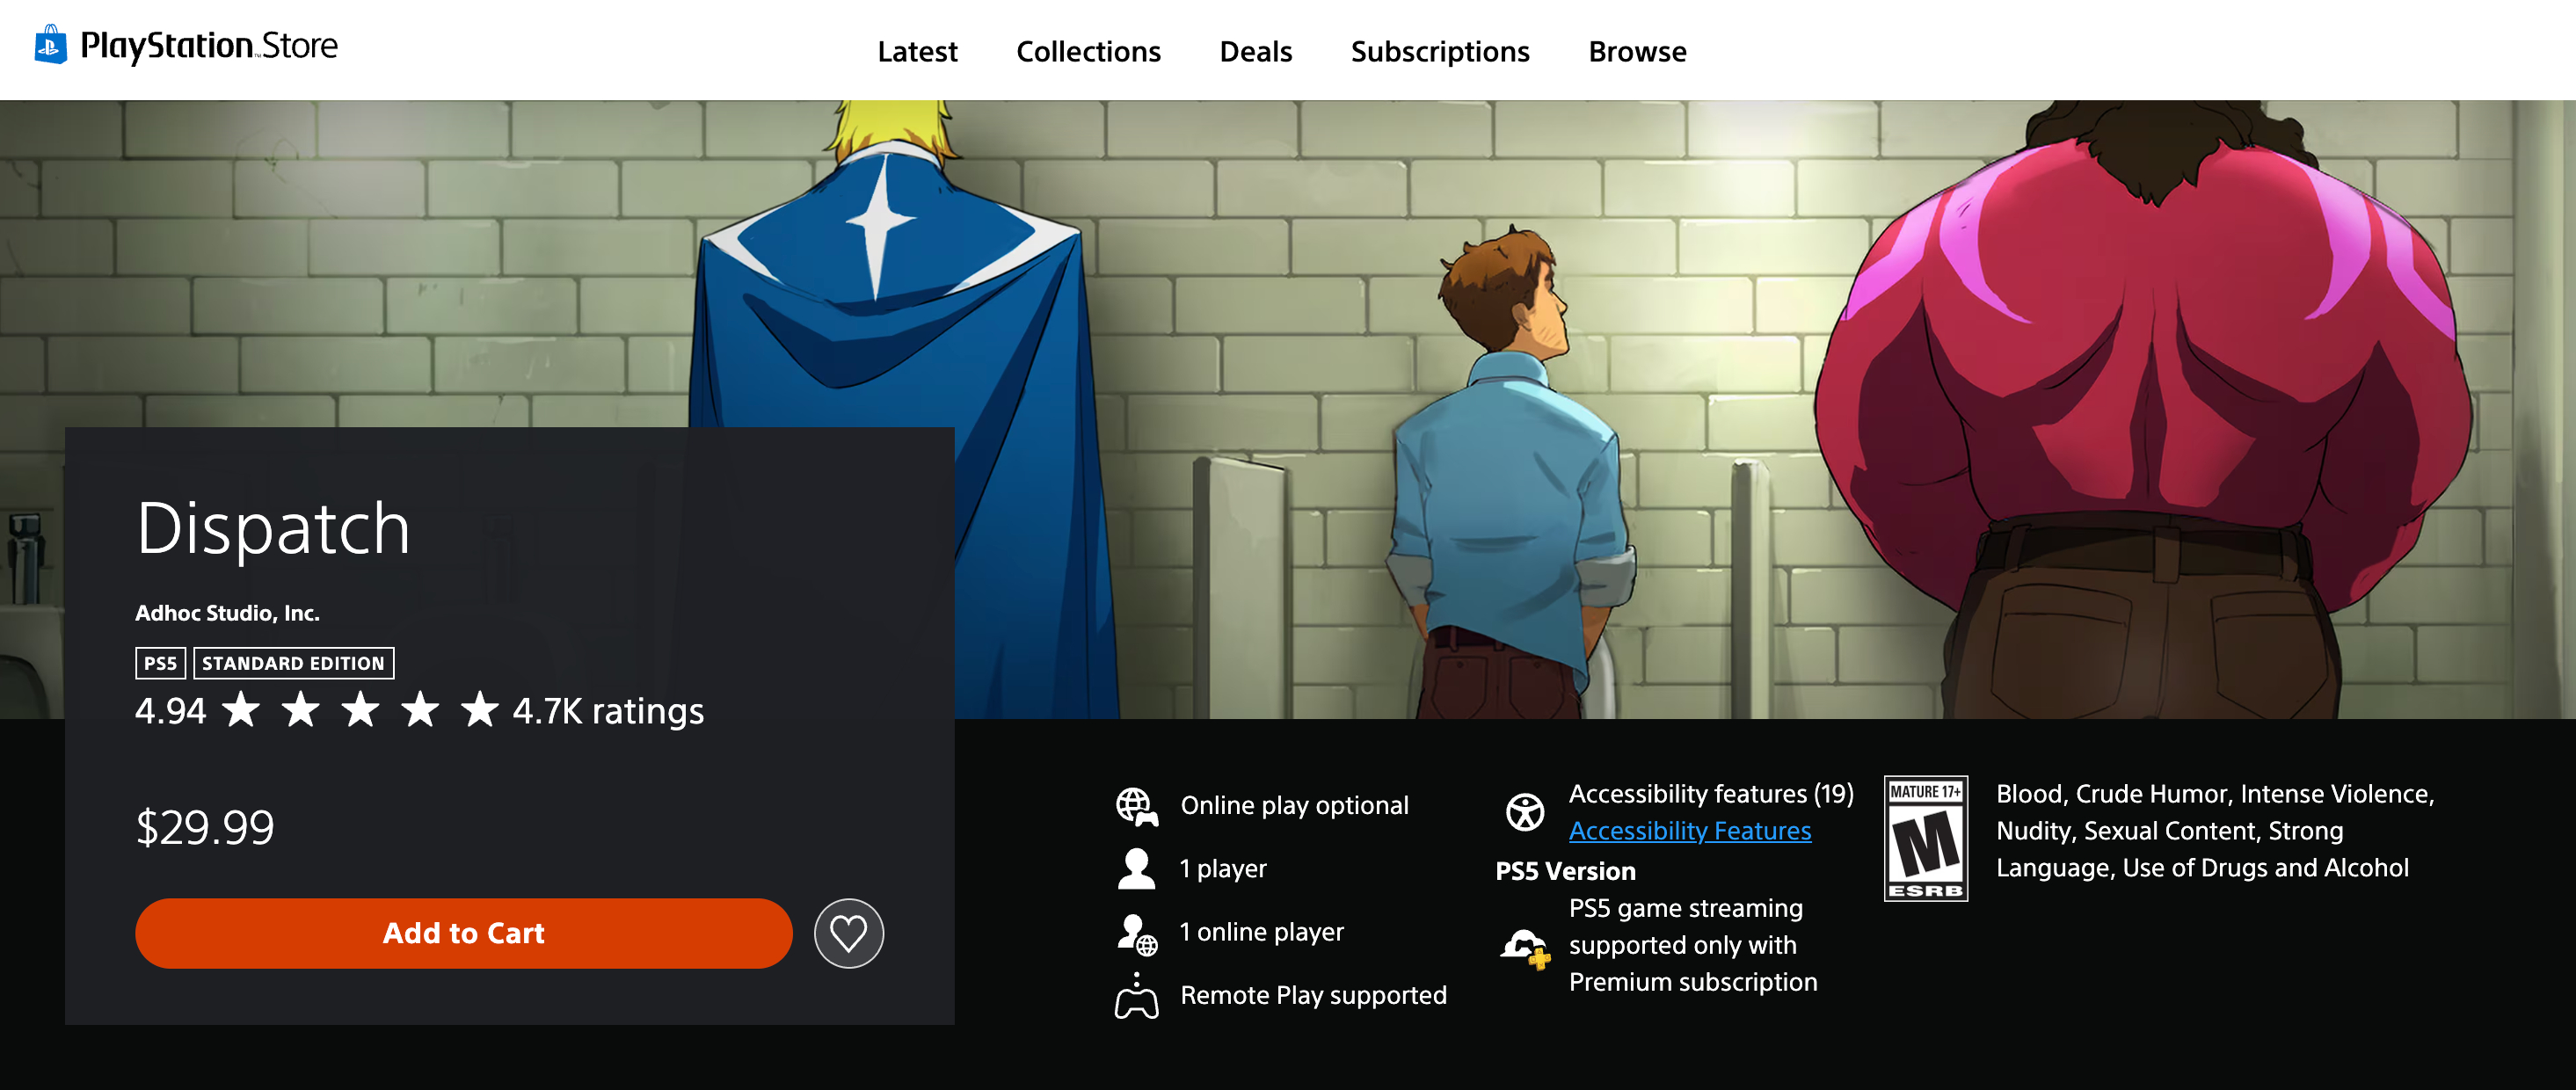Click the single player silhouette icon
This screenshot has width=2576, height=1090.
click(1136, 869)
